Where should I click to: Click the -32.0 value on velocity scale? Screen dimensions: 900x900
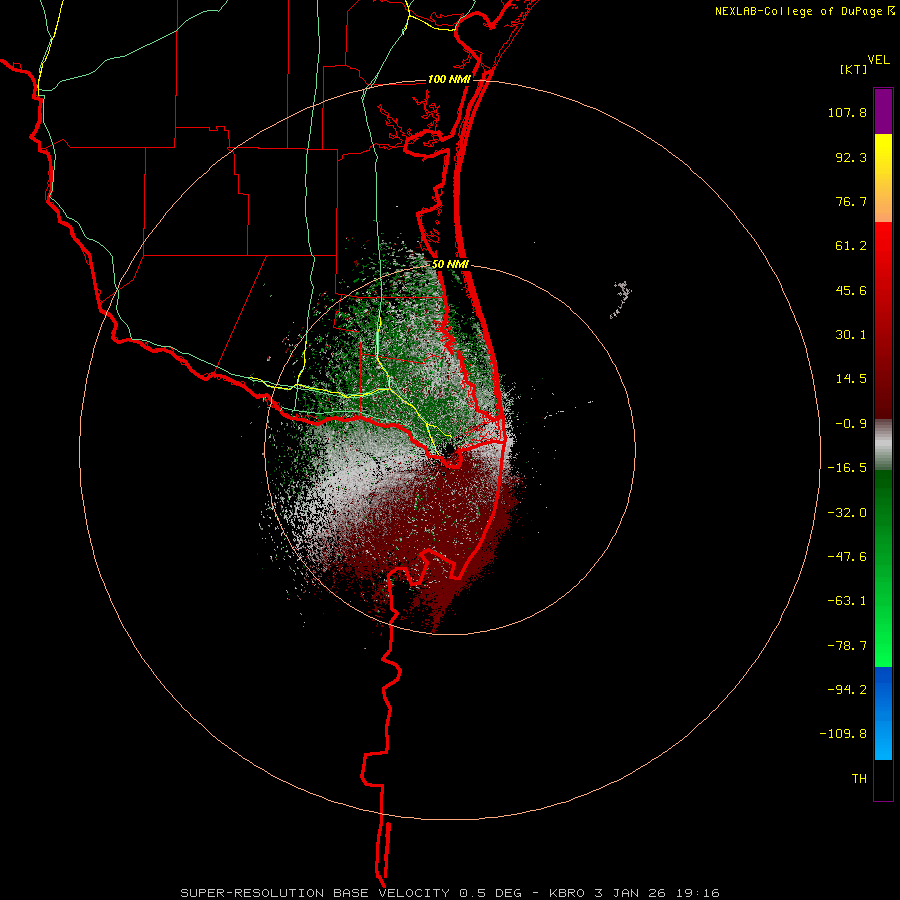click(847, 513)
